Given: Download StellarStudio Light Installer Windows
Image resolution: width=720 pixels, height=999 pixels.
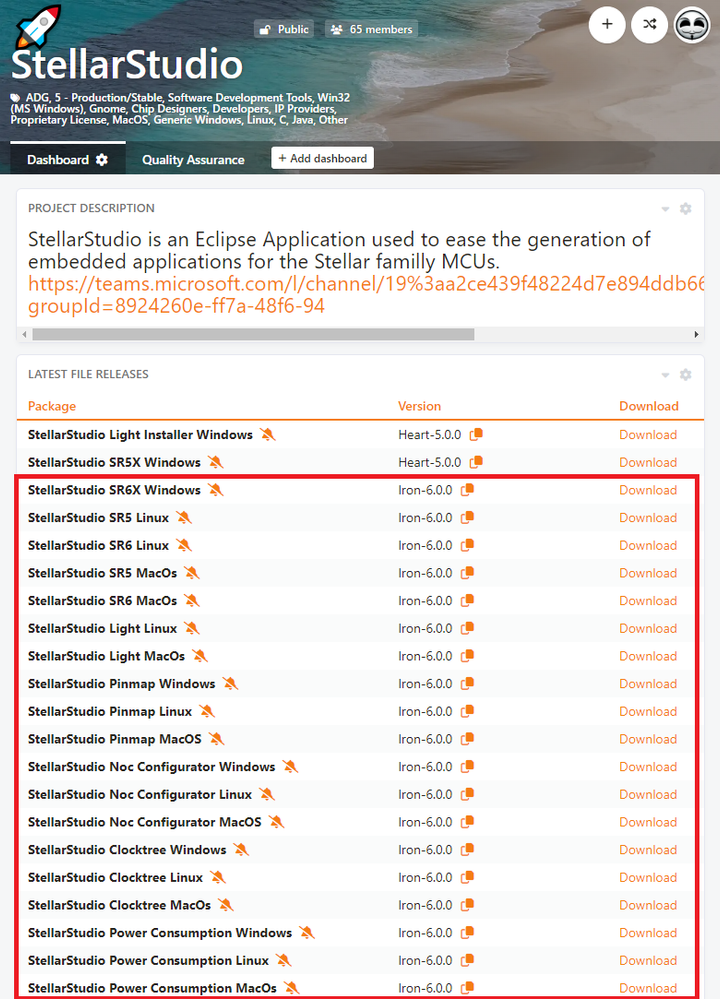Looking at the screenshot, I should coord(648,435).
